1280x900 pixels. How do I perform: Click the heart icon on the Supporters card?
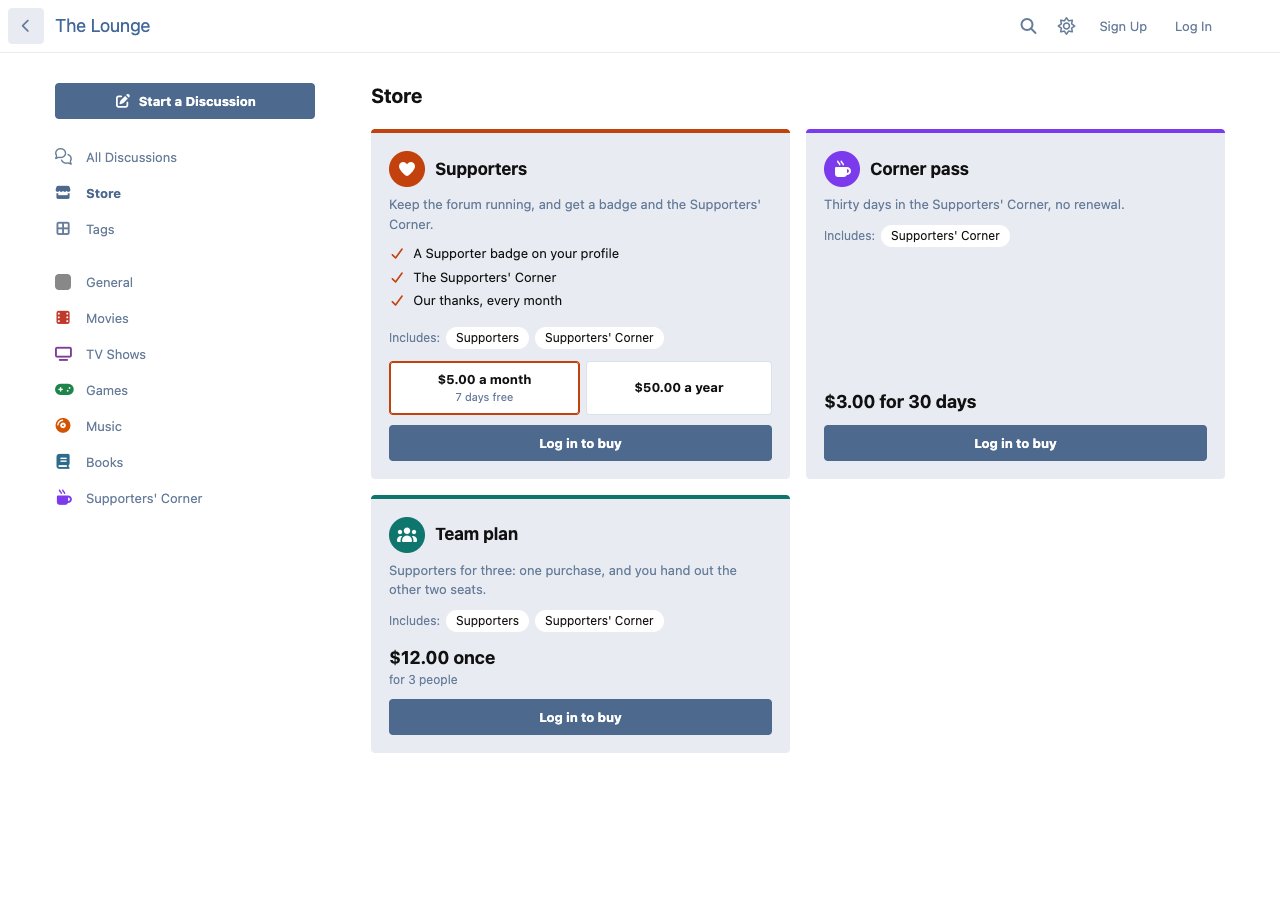tap(407, 169)
